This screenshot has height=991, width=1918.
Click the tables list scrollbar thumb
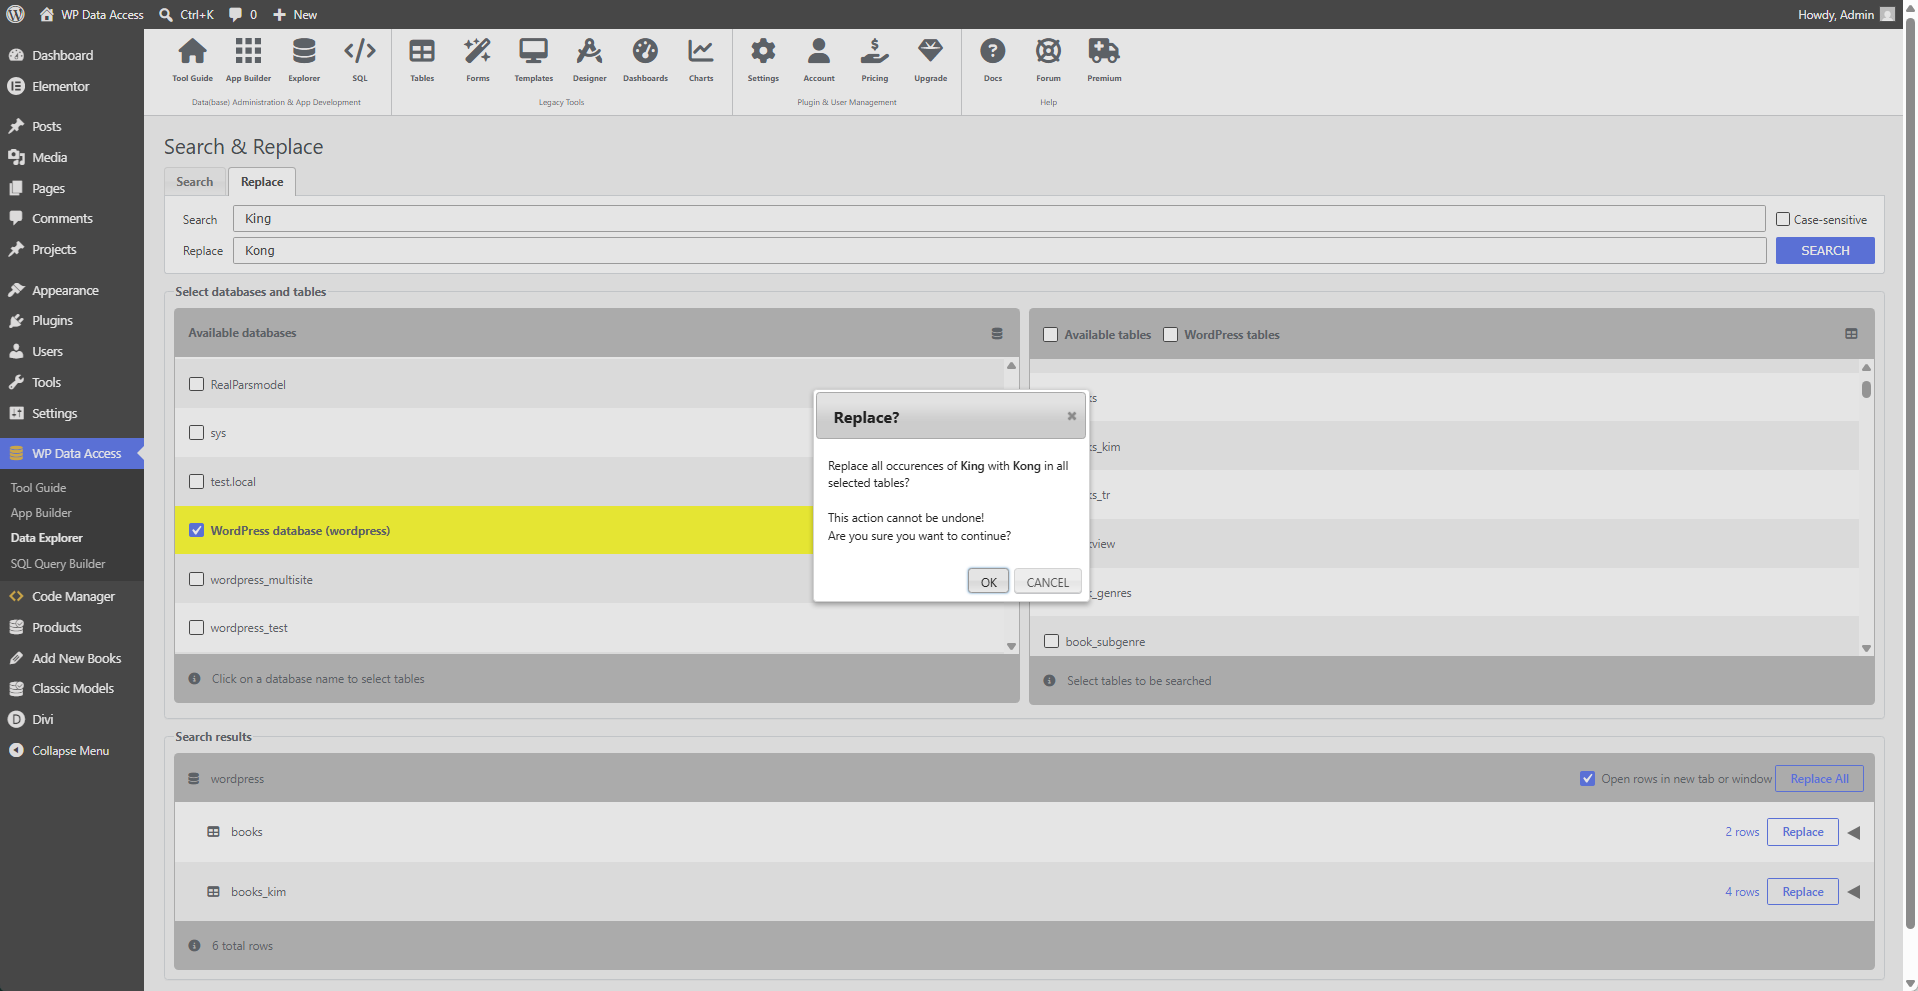click(1866, 389)
